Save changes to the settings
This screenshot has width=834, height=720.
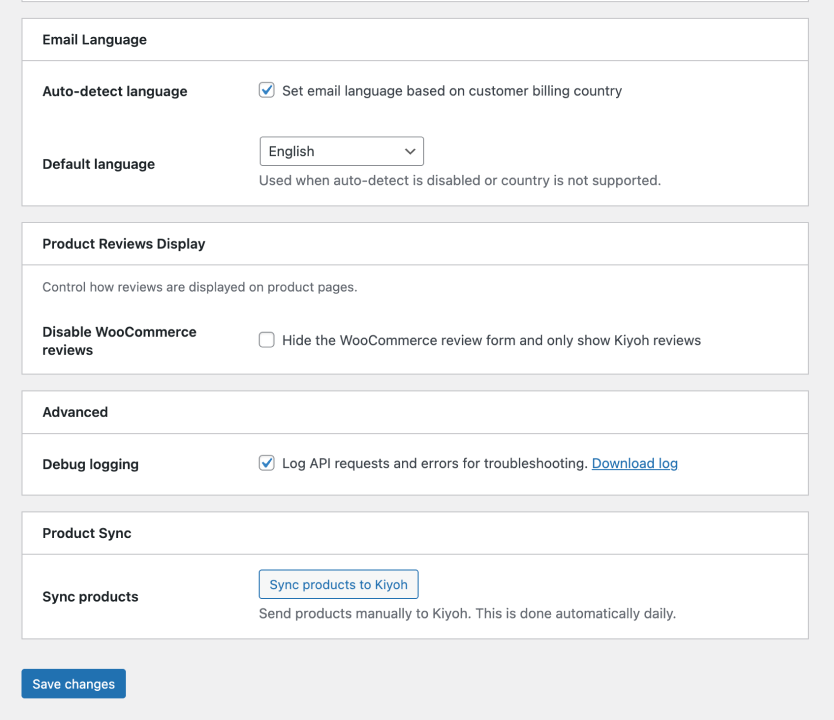[x=73, y=684]
